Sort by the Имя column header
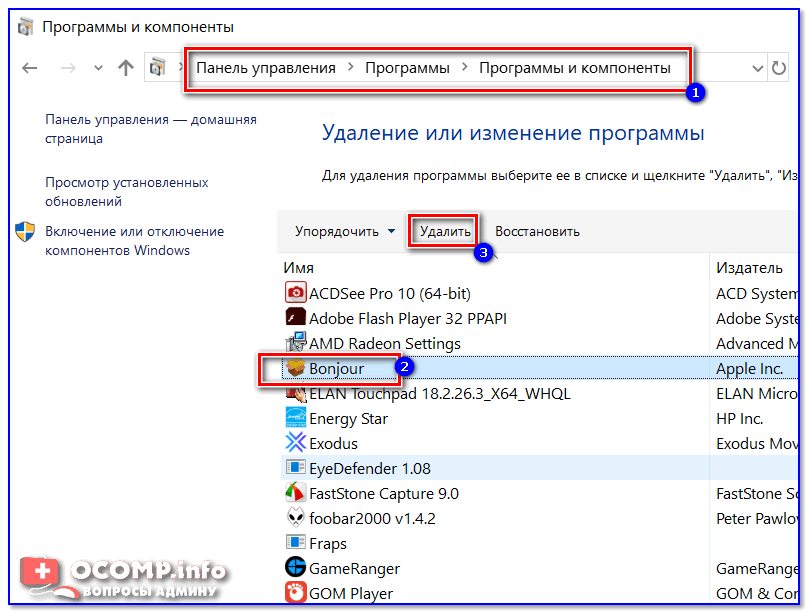This screenshot has width=808, height=613. click(298, 268)
